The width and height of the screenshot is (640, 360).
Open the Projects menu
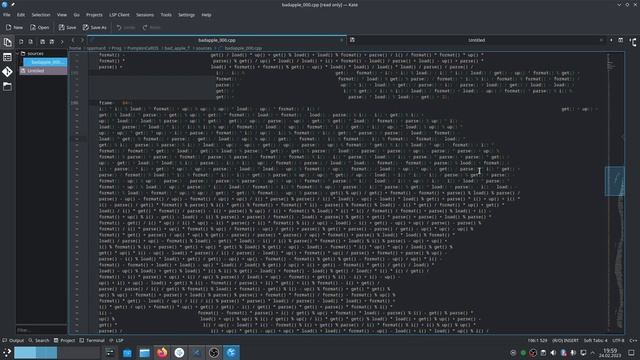click(x=94, y=15)
